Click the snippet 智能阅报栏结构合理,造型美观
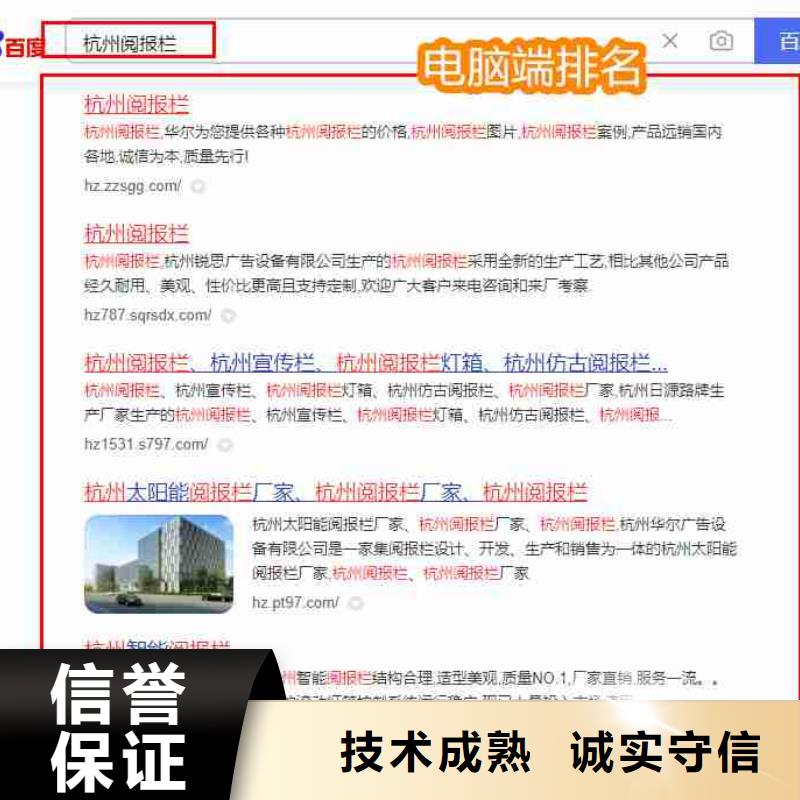 pos(500,678)
